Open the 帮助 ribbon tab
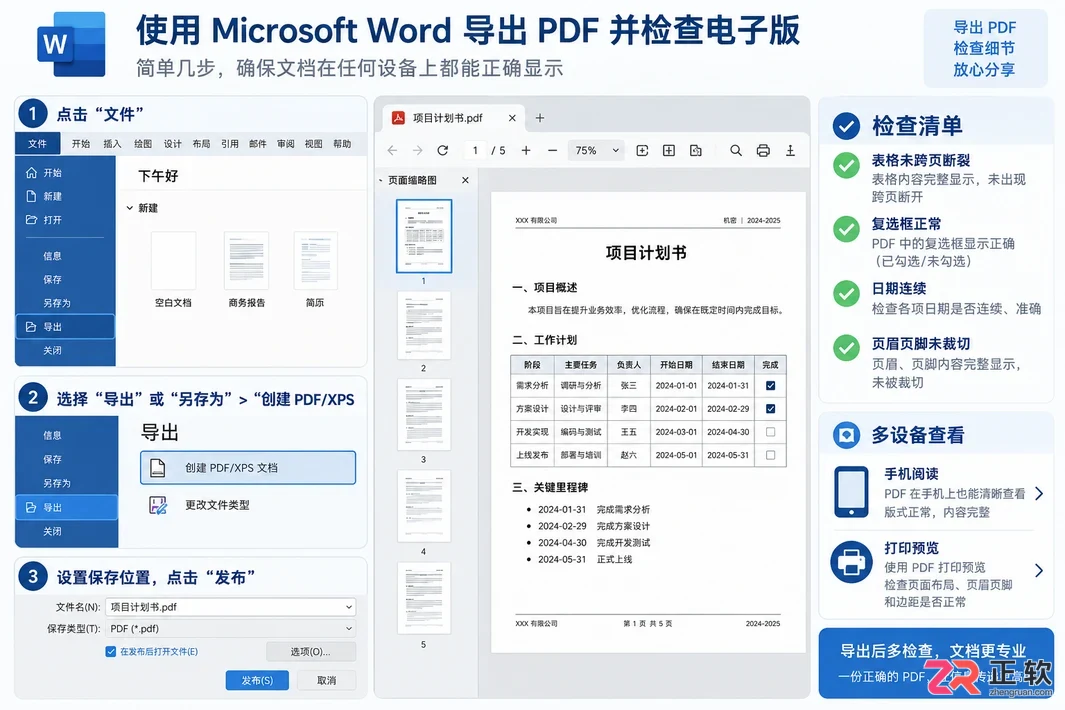Screen dimensions: 1065x710 coord(342,143)
